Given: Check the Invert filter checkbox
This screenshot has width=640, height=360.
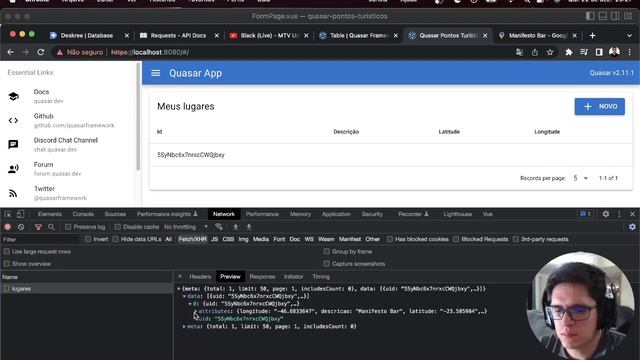Looking at the screenshot, I should pyautogui.click(x=88, y=239).
